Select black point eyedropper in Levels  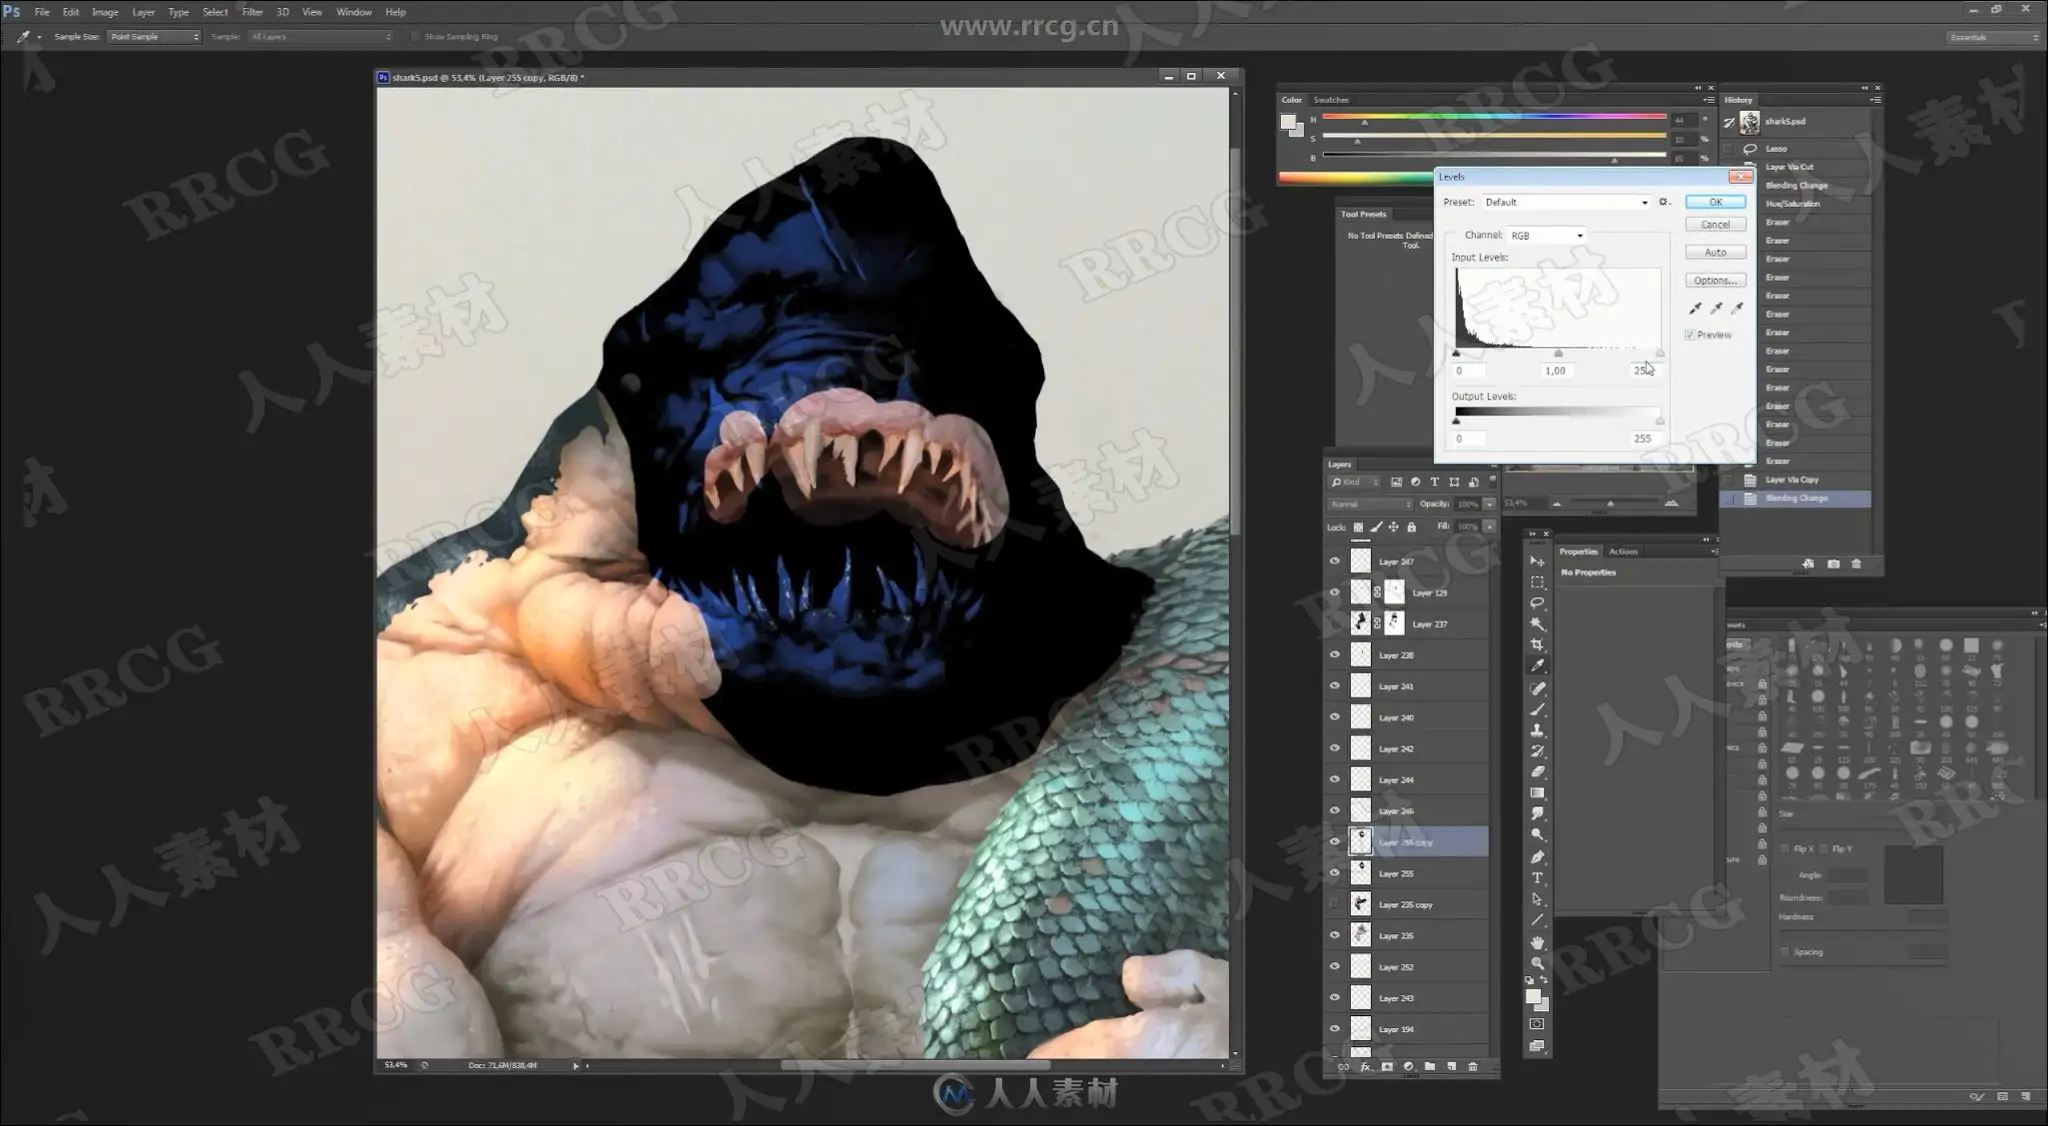pos(1695,308)
